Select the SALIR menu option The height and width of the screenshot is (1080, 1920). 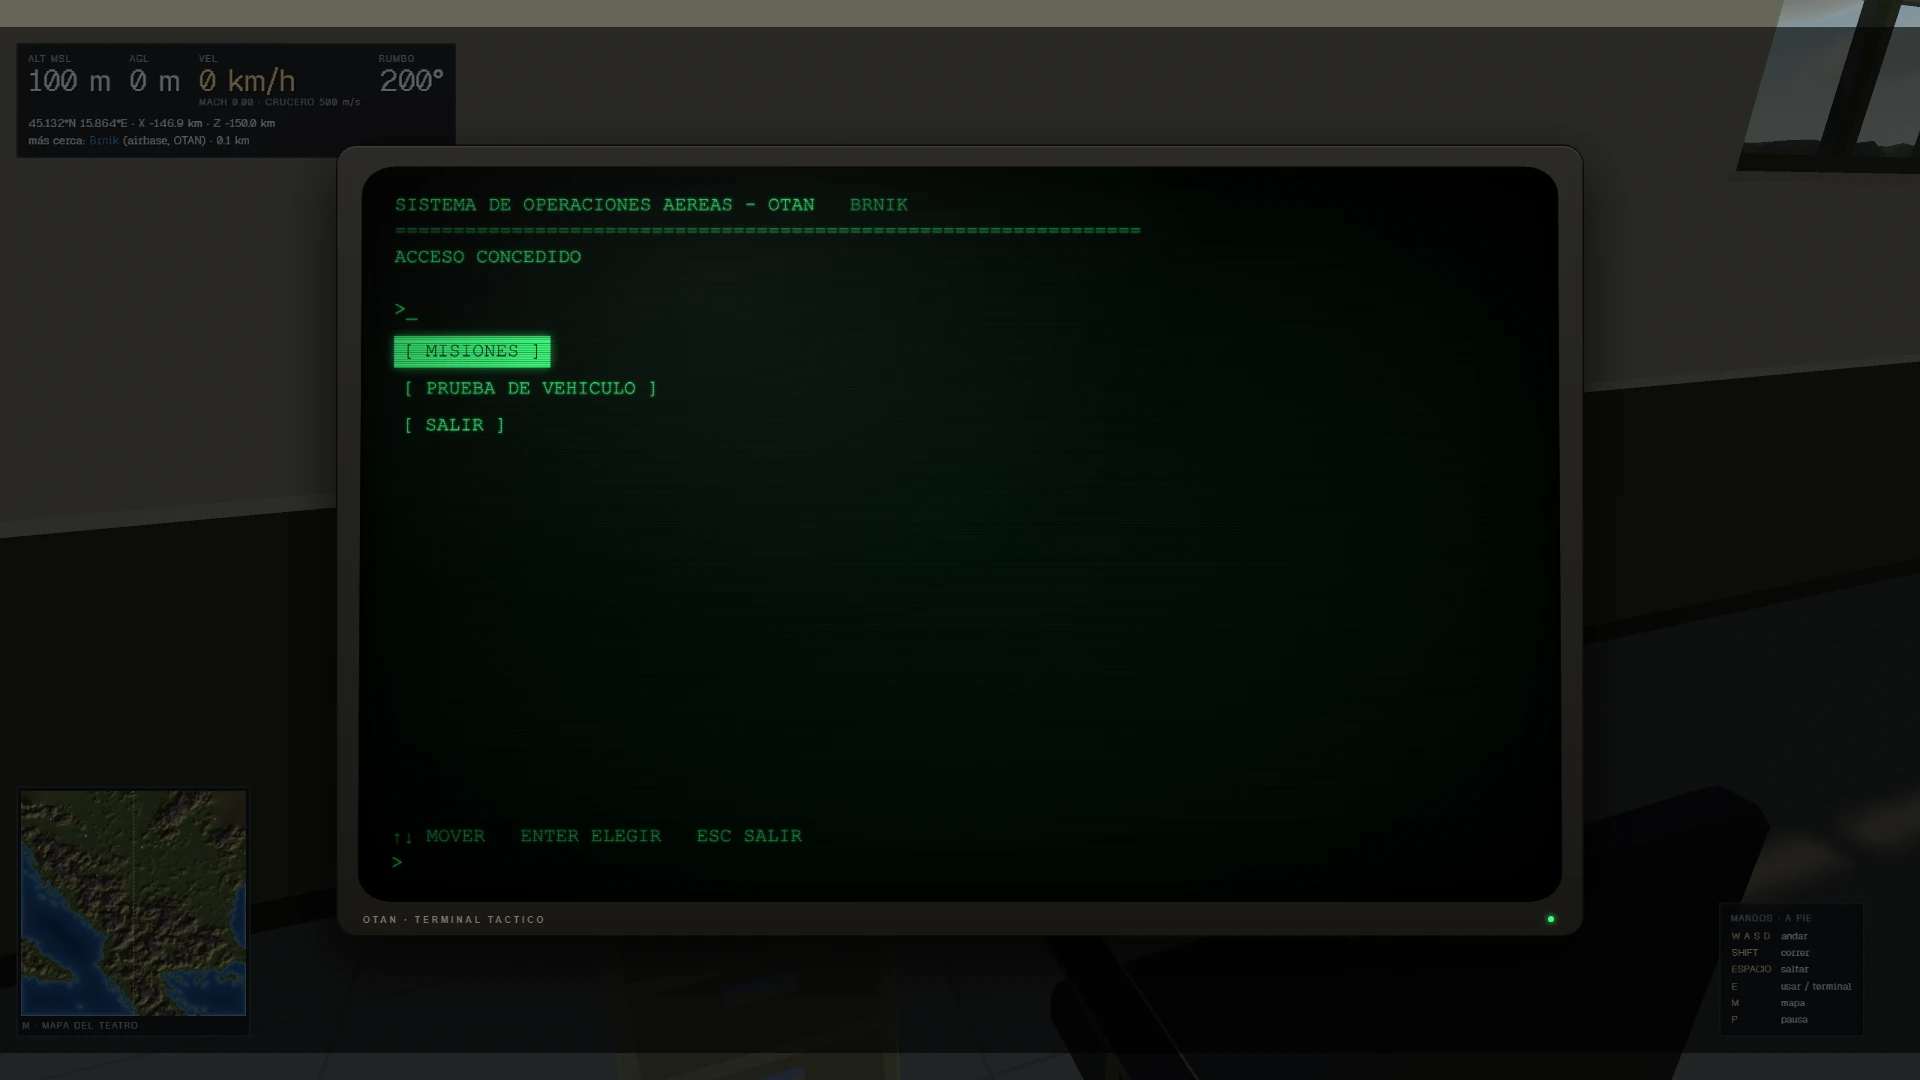[454, 425]
